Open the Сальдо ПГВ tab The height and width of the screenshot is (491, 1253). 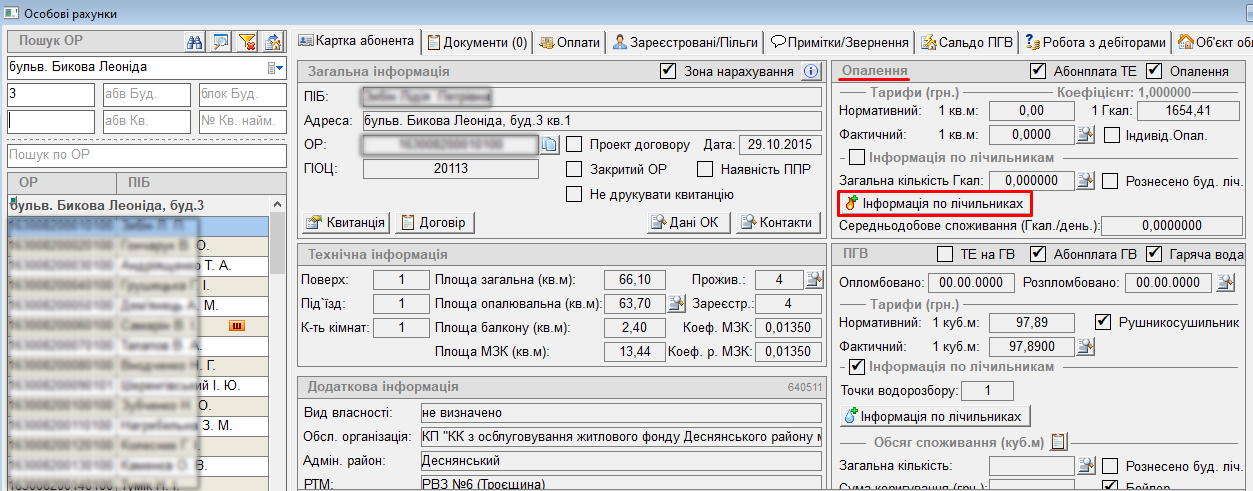966,42
